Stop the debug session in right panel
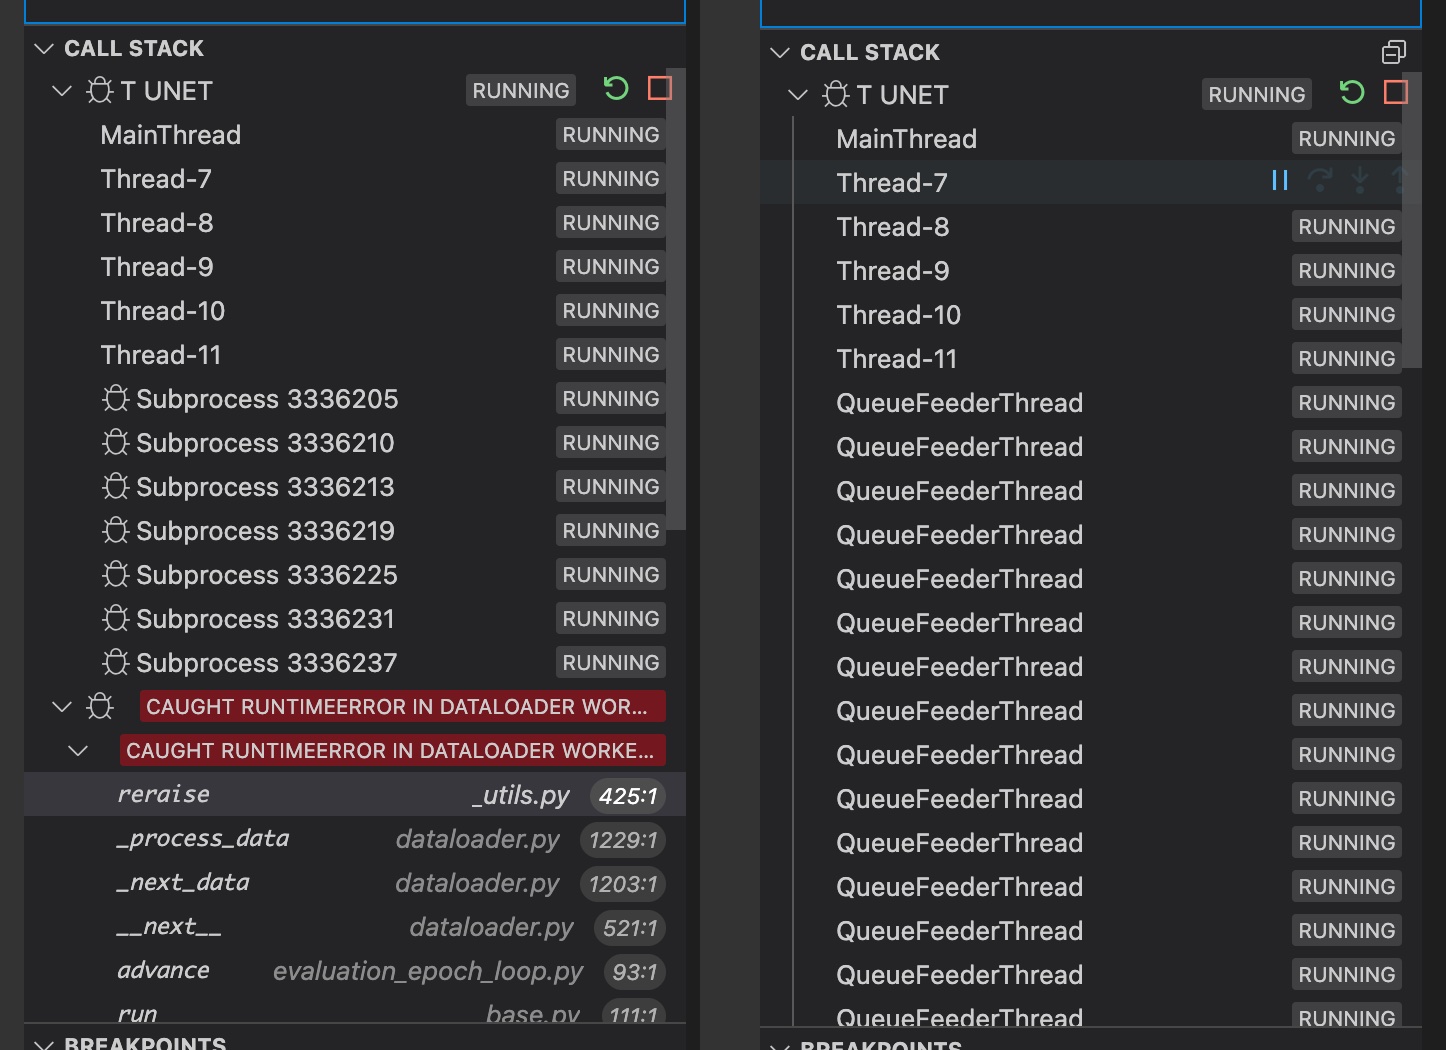 pyautogui.click(x=1396, y=92)
